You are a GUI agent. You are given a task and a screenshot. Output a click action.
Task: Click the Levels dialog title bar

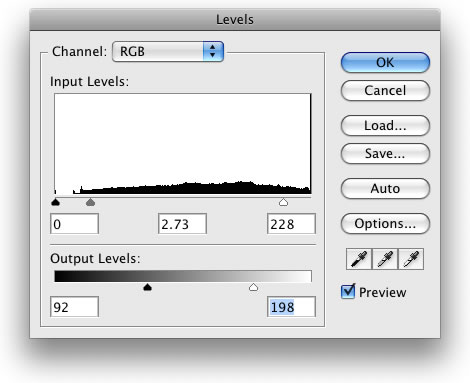pos(235,20)
